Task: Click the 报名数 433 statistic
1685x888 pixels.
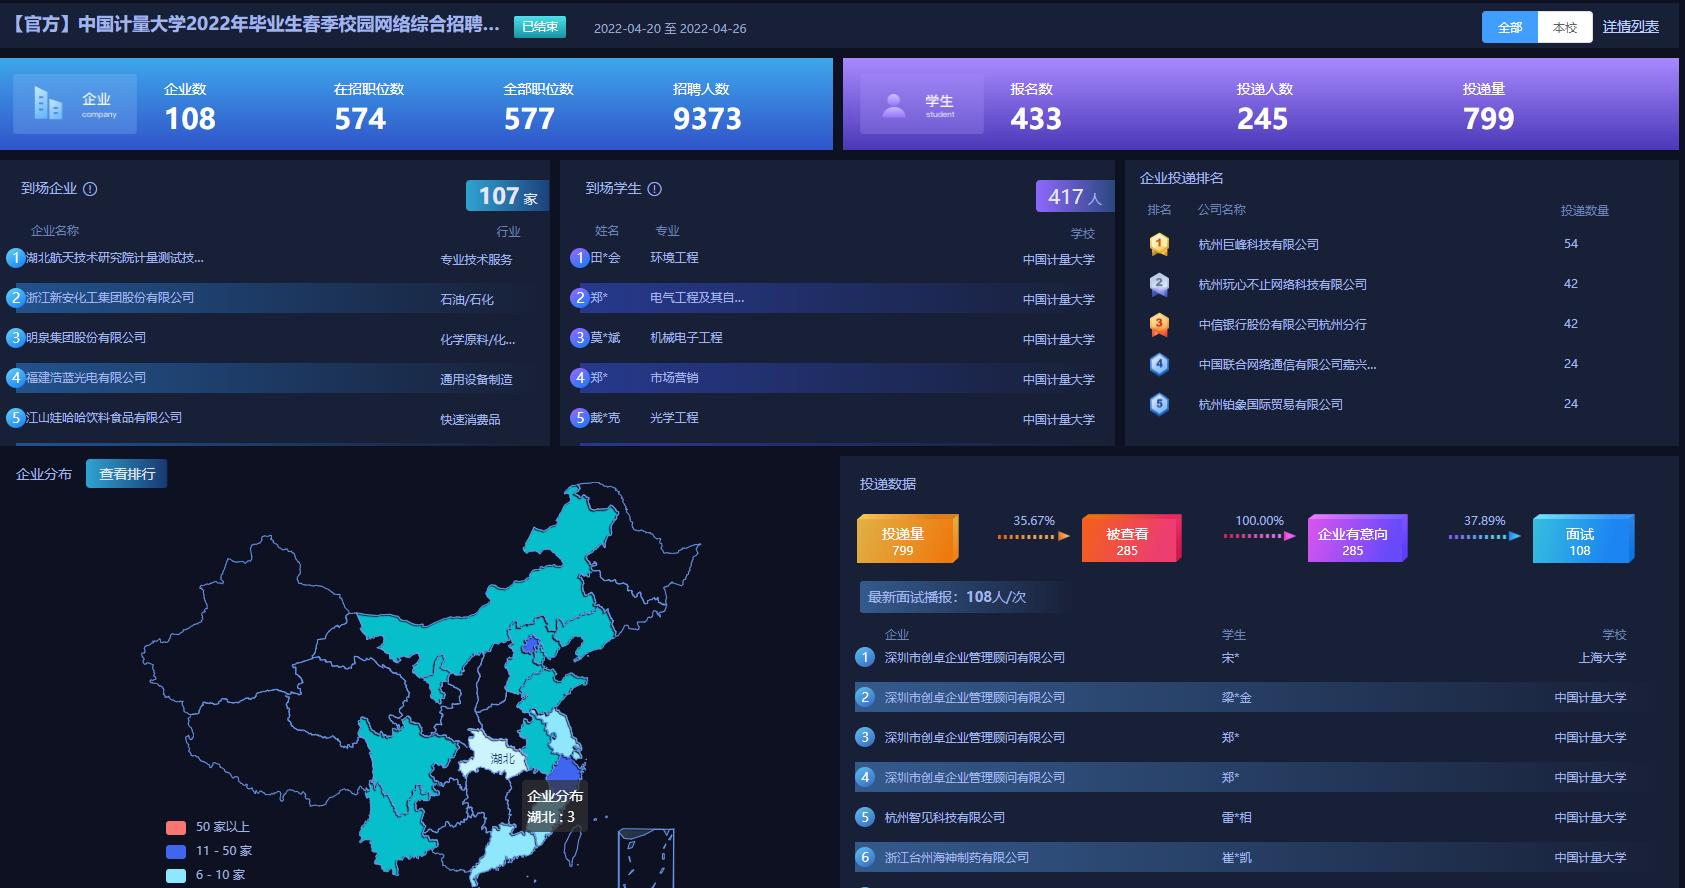Action: 1035,107
